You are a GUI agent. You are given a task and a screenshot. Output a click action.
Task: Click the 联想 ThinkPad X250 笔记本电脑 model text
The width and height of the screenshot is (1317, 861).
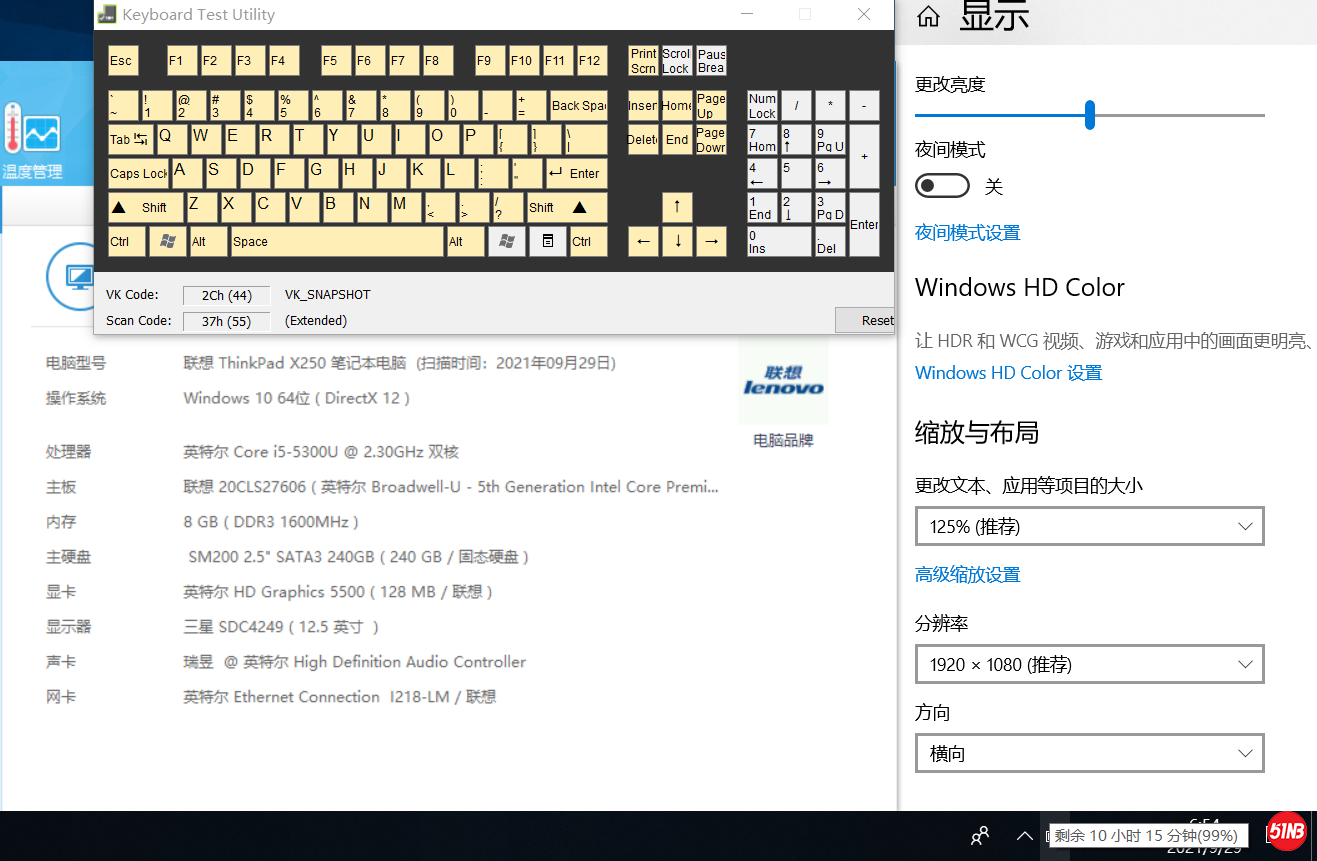[295, 363]
